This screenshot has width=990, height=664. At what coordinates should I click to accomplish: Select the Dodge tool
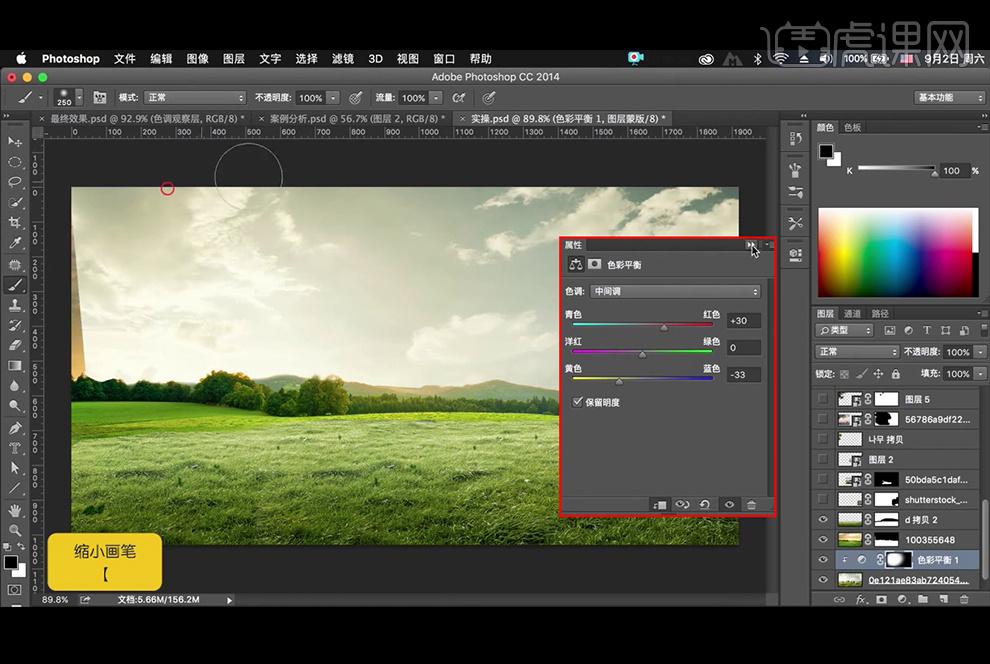15,406
